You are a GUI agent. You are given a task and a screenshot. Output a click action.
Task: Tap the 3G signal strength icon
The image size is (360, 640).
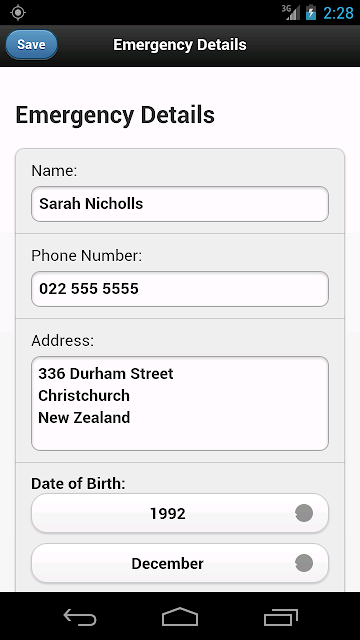pyautogui.click(x=291, y=12)
